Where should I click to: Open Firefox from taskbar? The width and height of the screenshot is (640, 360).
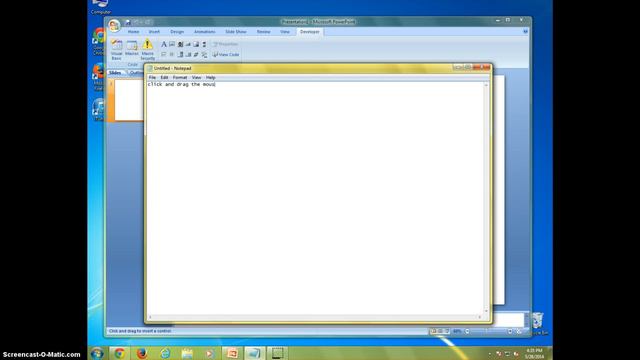142,353
